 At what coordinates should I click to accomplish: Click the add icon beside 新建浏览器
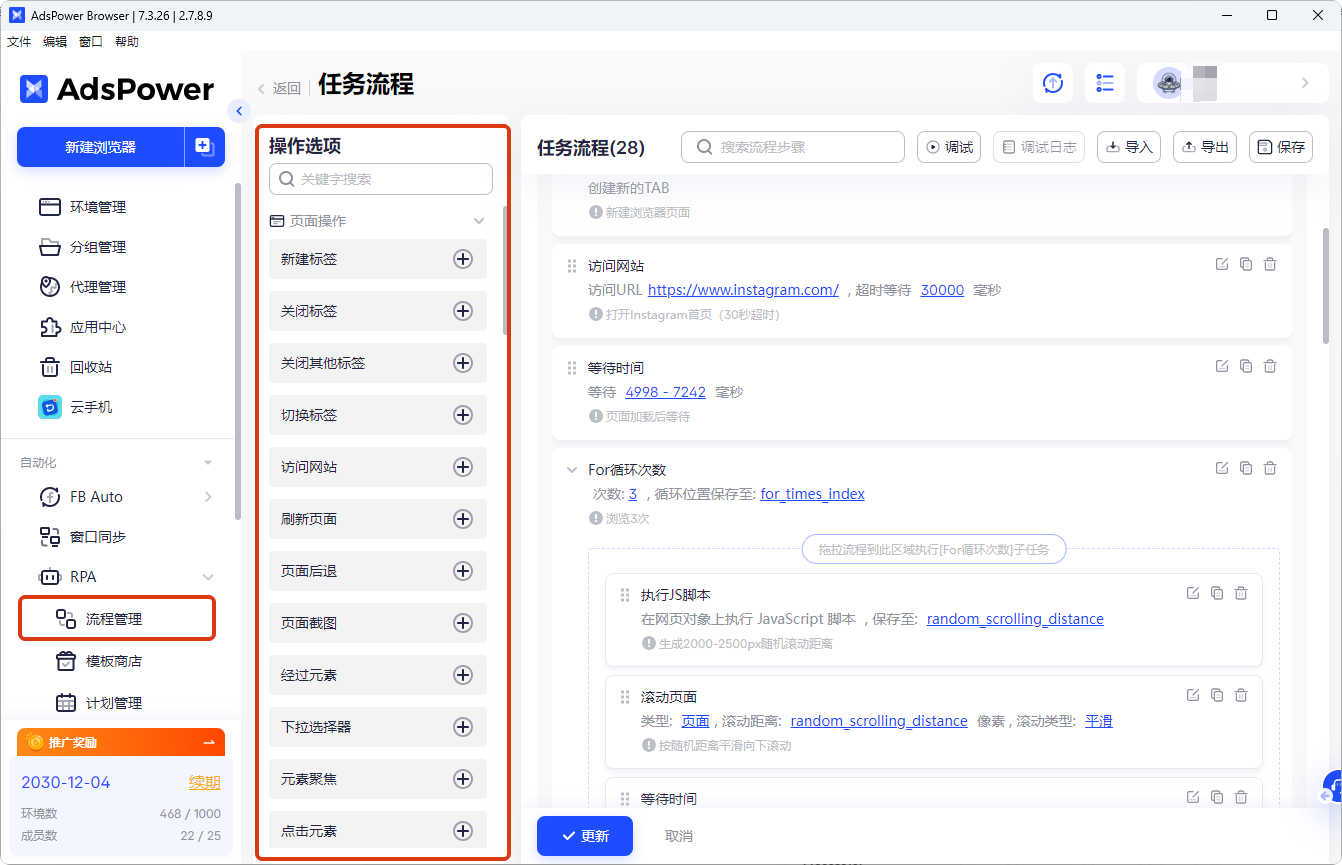[205, 147]
